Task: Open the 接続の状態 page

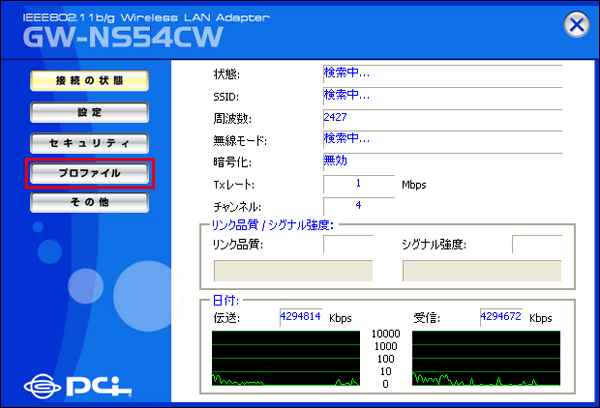Action: 89,80
